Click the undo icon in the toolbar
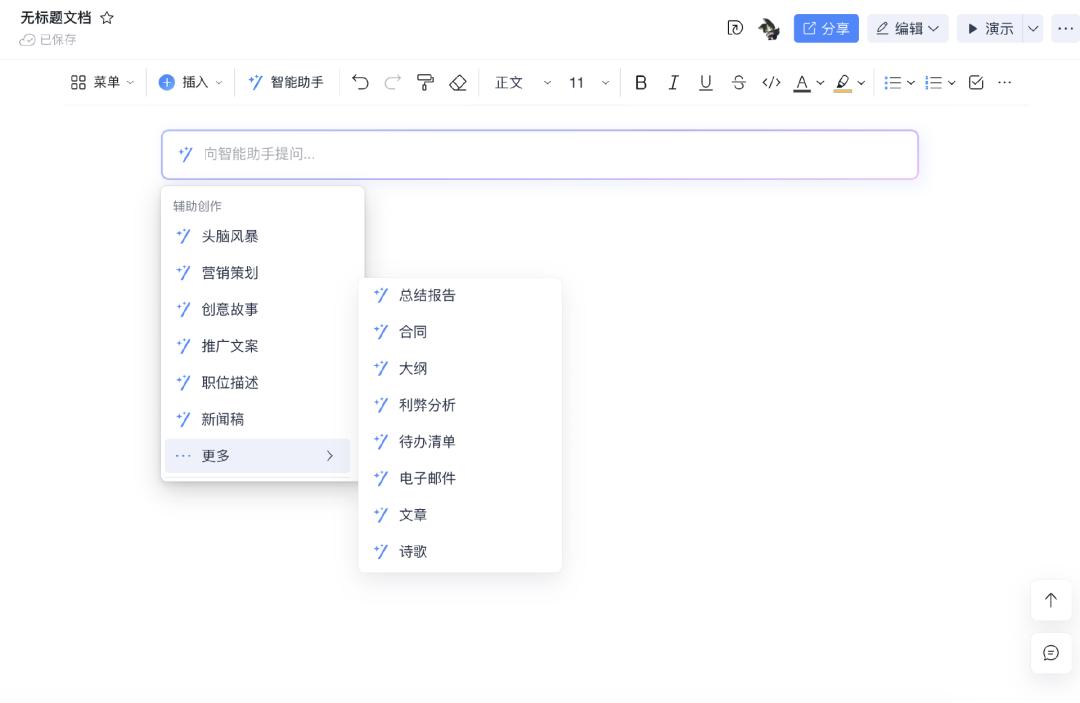The image size is (1080, 703). (361, 83)
